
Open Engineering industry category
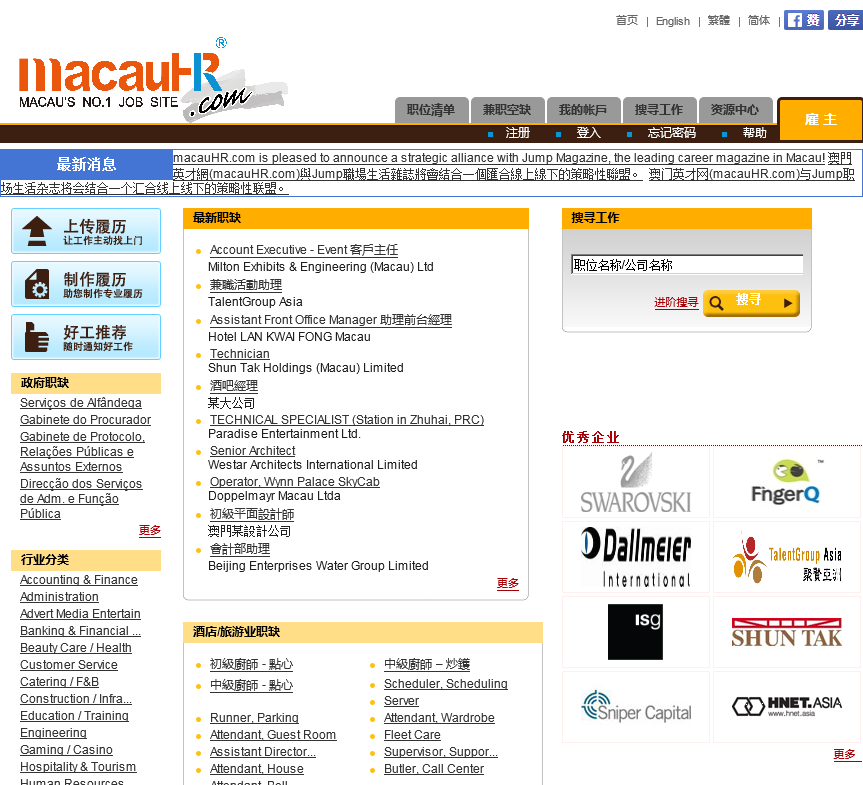coord(53,734)
